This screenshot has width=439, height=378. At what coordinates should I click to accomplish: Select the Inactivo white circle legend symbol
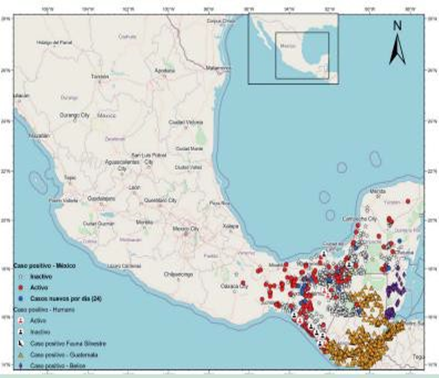(21, 277)
